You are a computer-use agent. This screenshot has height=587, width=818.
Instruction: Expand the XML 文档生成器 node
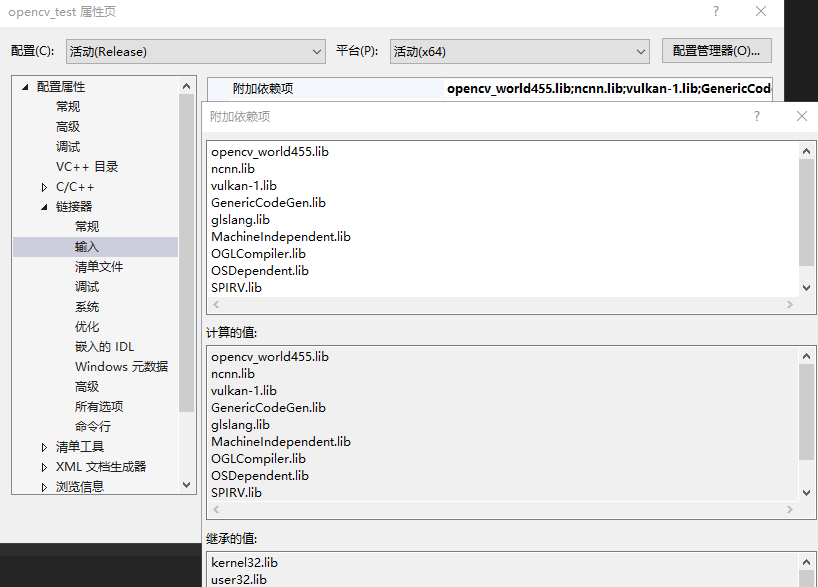click(44, 467)
